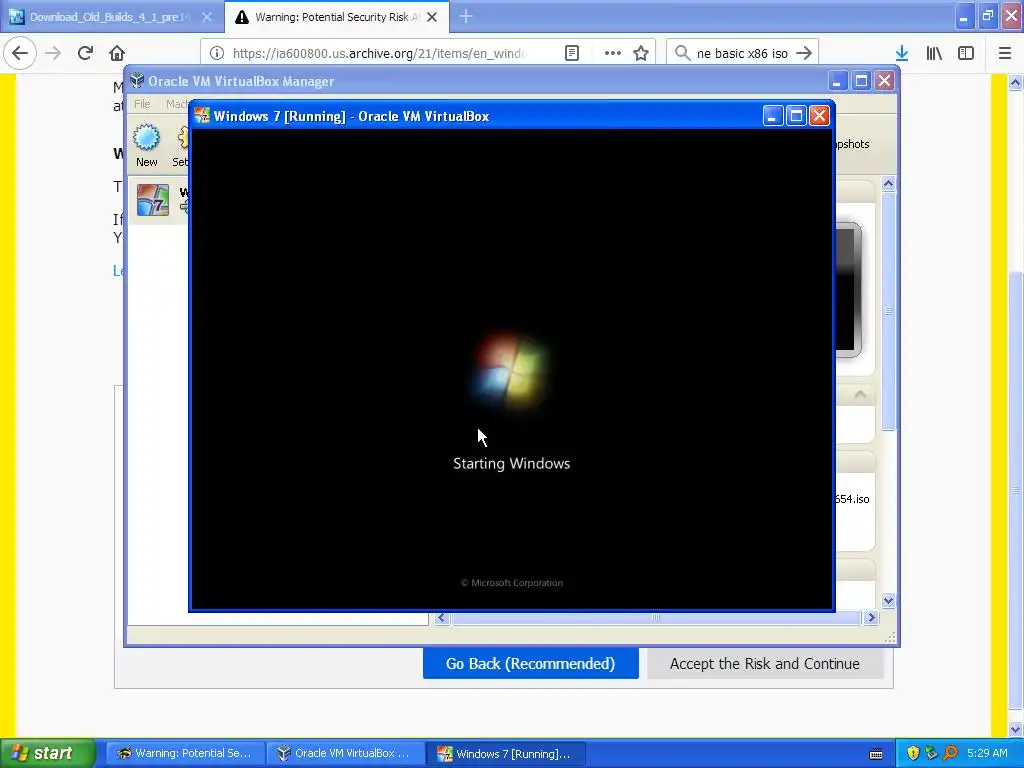Viewport: 1024px width, 768px height.
Task: Click VirtualBox Manager horizontal scroll left arrow
Action: (442, 618)
